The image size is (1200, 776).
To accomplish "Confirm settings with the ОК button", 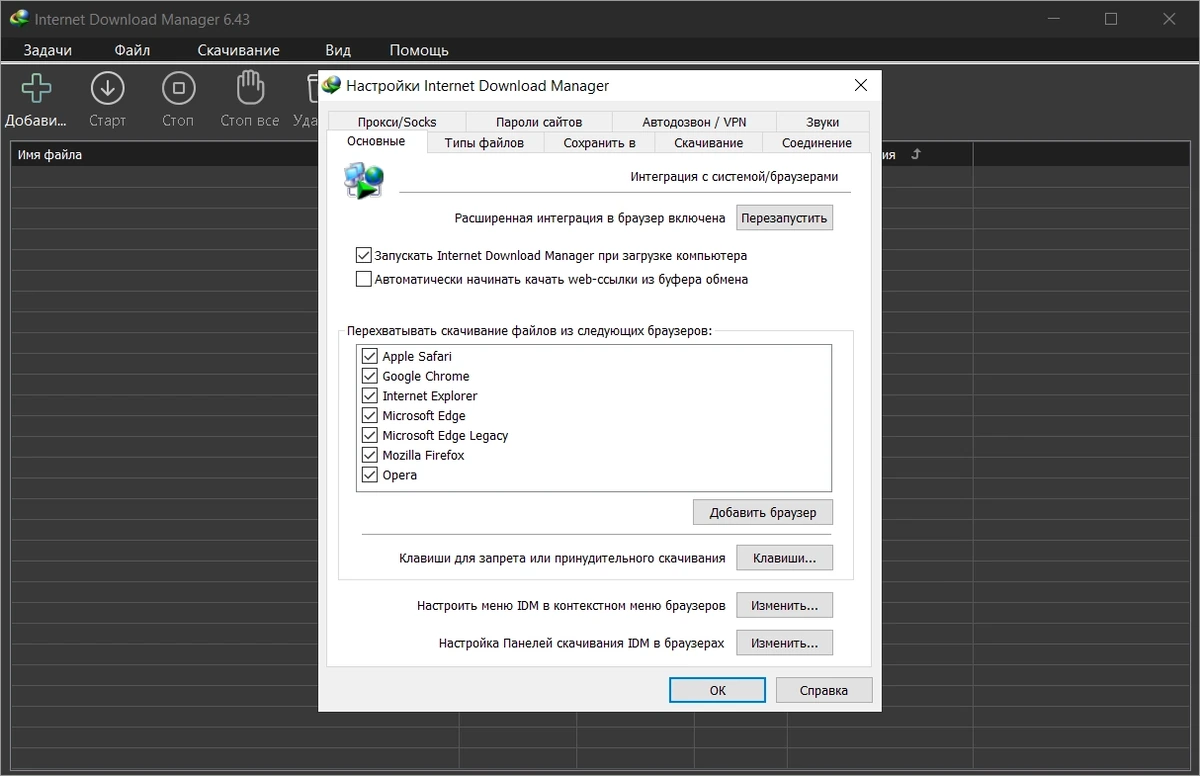I will click(718, 690).
